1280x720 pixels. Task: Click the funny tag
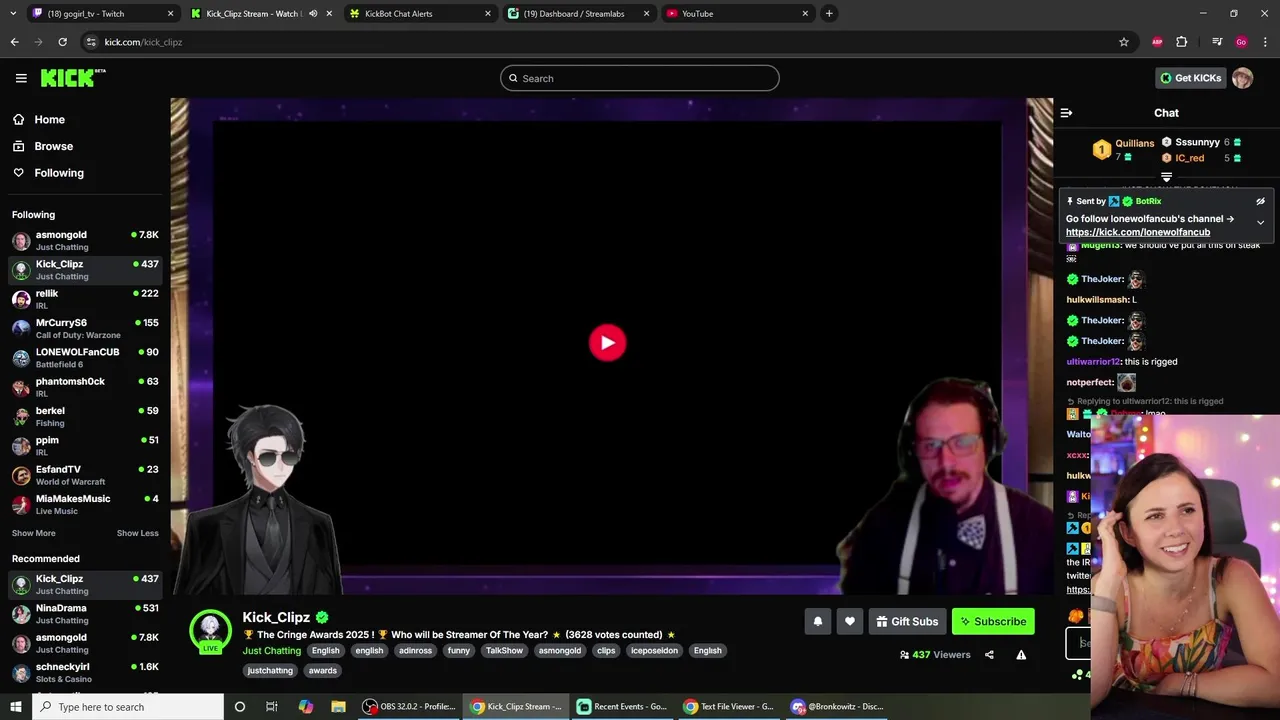(459, 651)
